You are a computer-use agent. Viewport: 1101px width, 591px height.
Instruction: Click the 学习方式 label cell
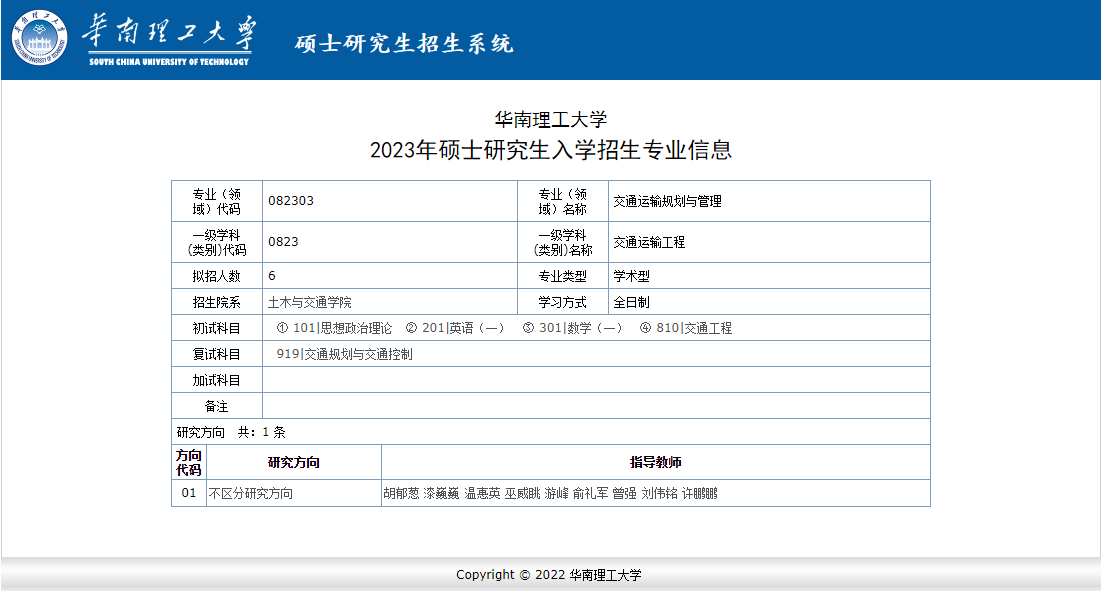562,302
